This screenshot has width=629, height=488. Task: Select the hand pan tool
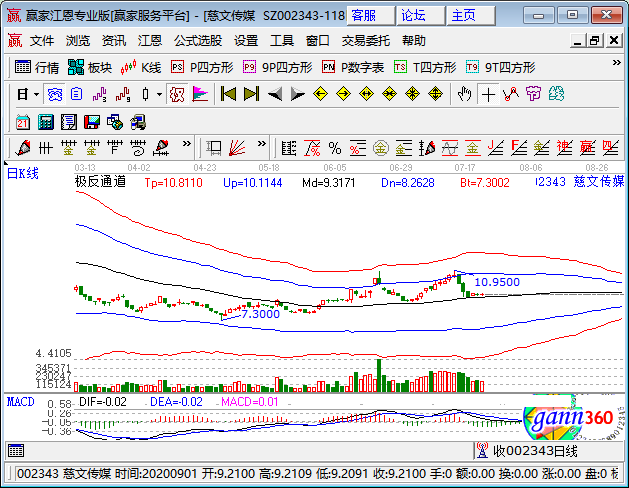(465, 94)
